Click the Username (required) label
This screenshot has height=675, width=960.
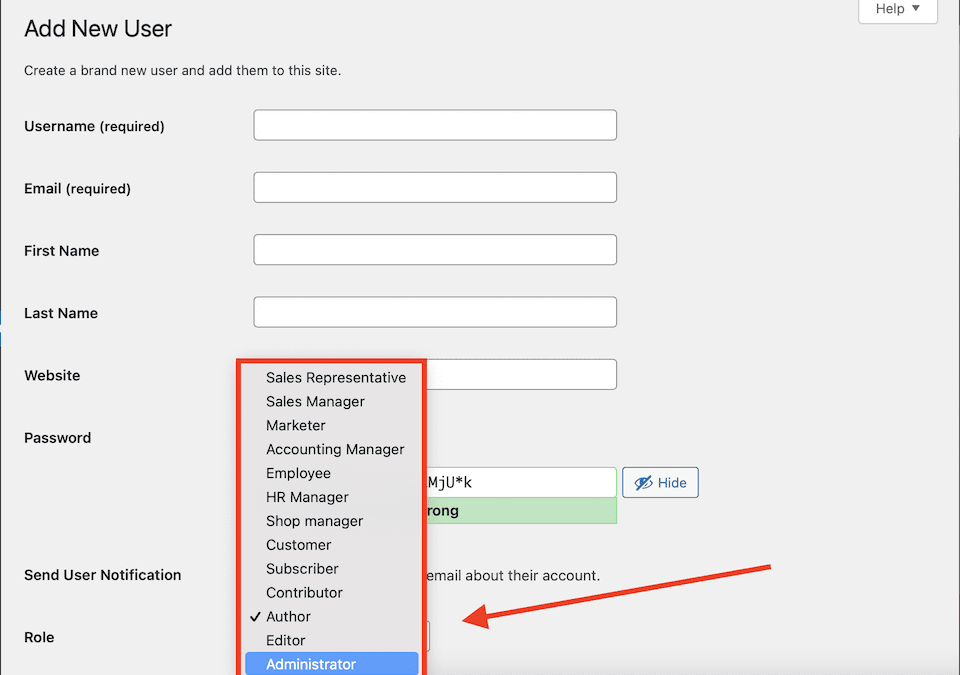click(94, 126)
